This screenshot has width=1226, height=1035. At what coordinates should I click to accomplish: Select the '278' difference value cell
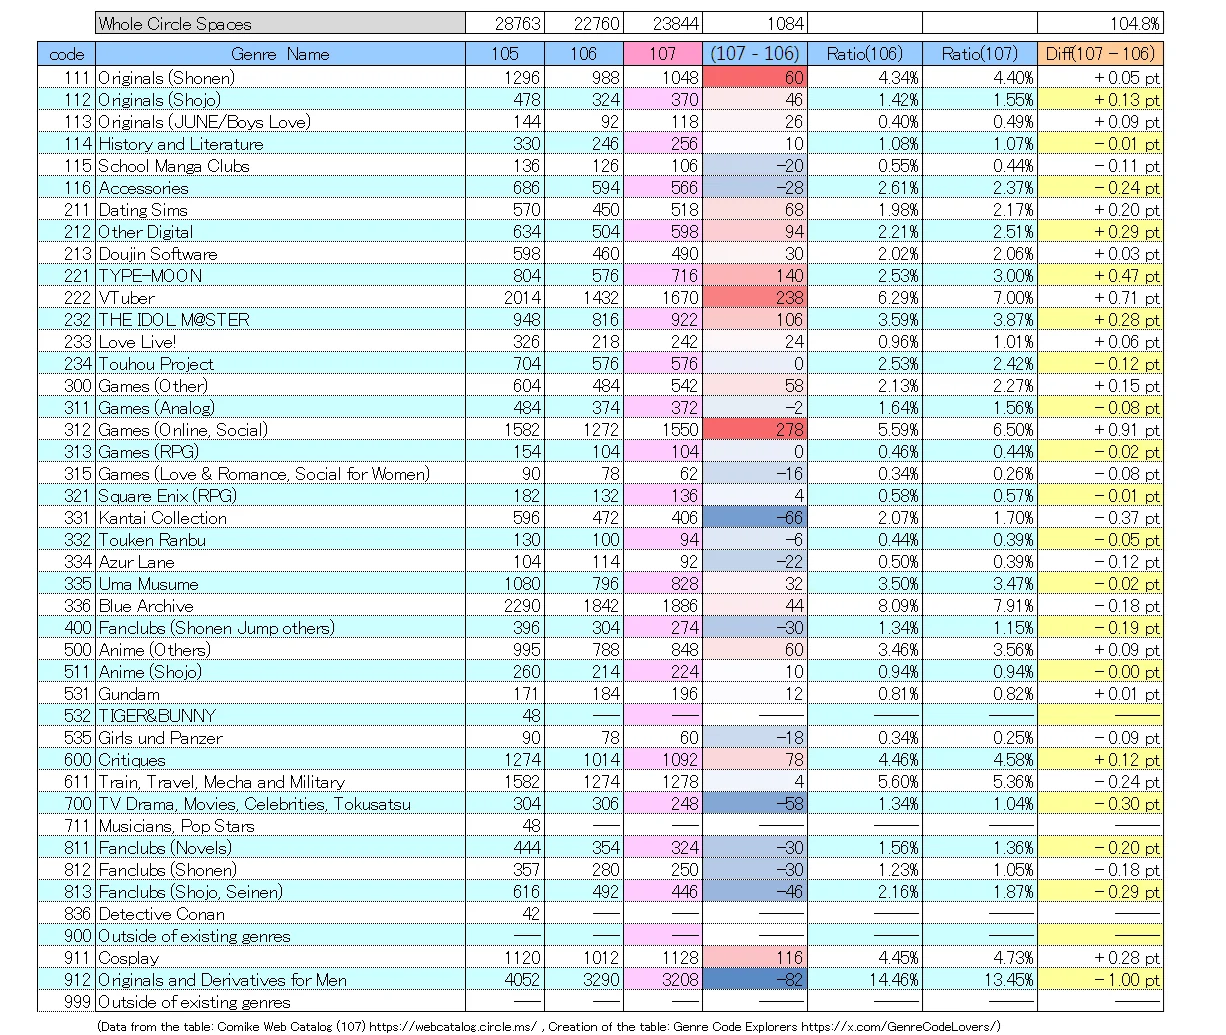754,430
